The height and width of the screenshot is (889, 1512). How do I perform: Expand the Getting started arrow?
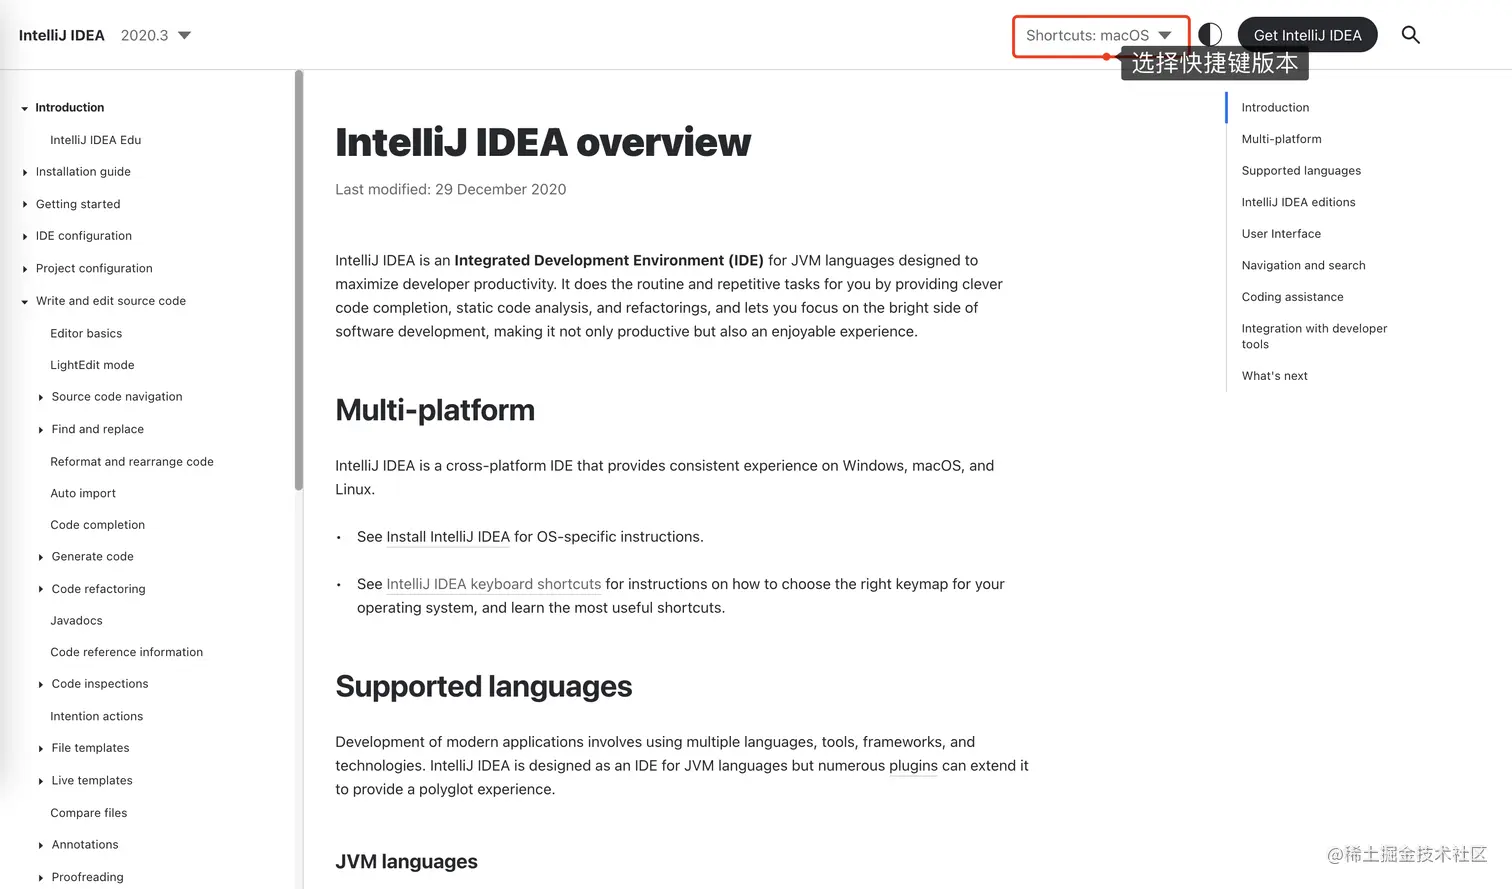(24, 204)
